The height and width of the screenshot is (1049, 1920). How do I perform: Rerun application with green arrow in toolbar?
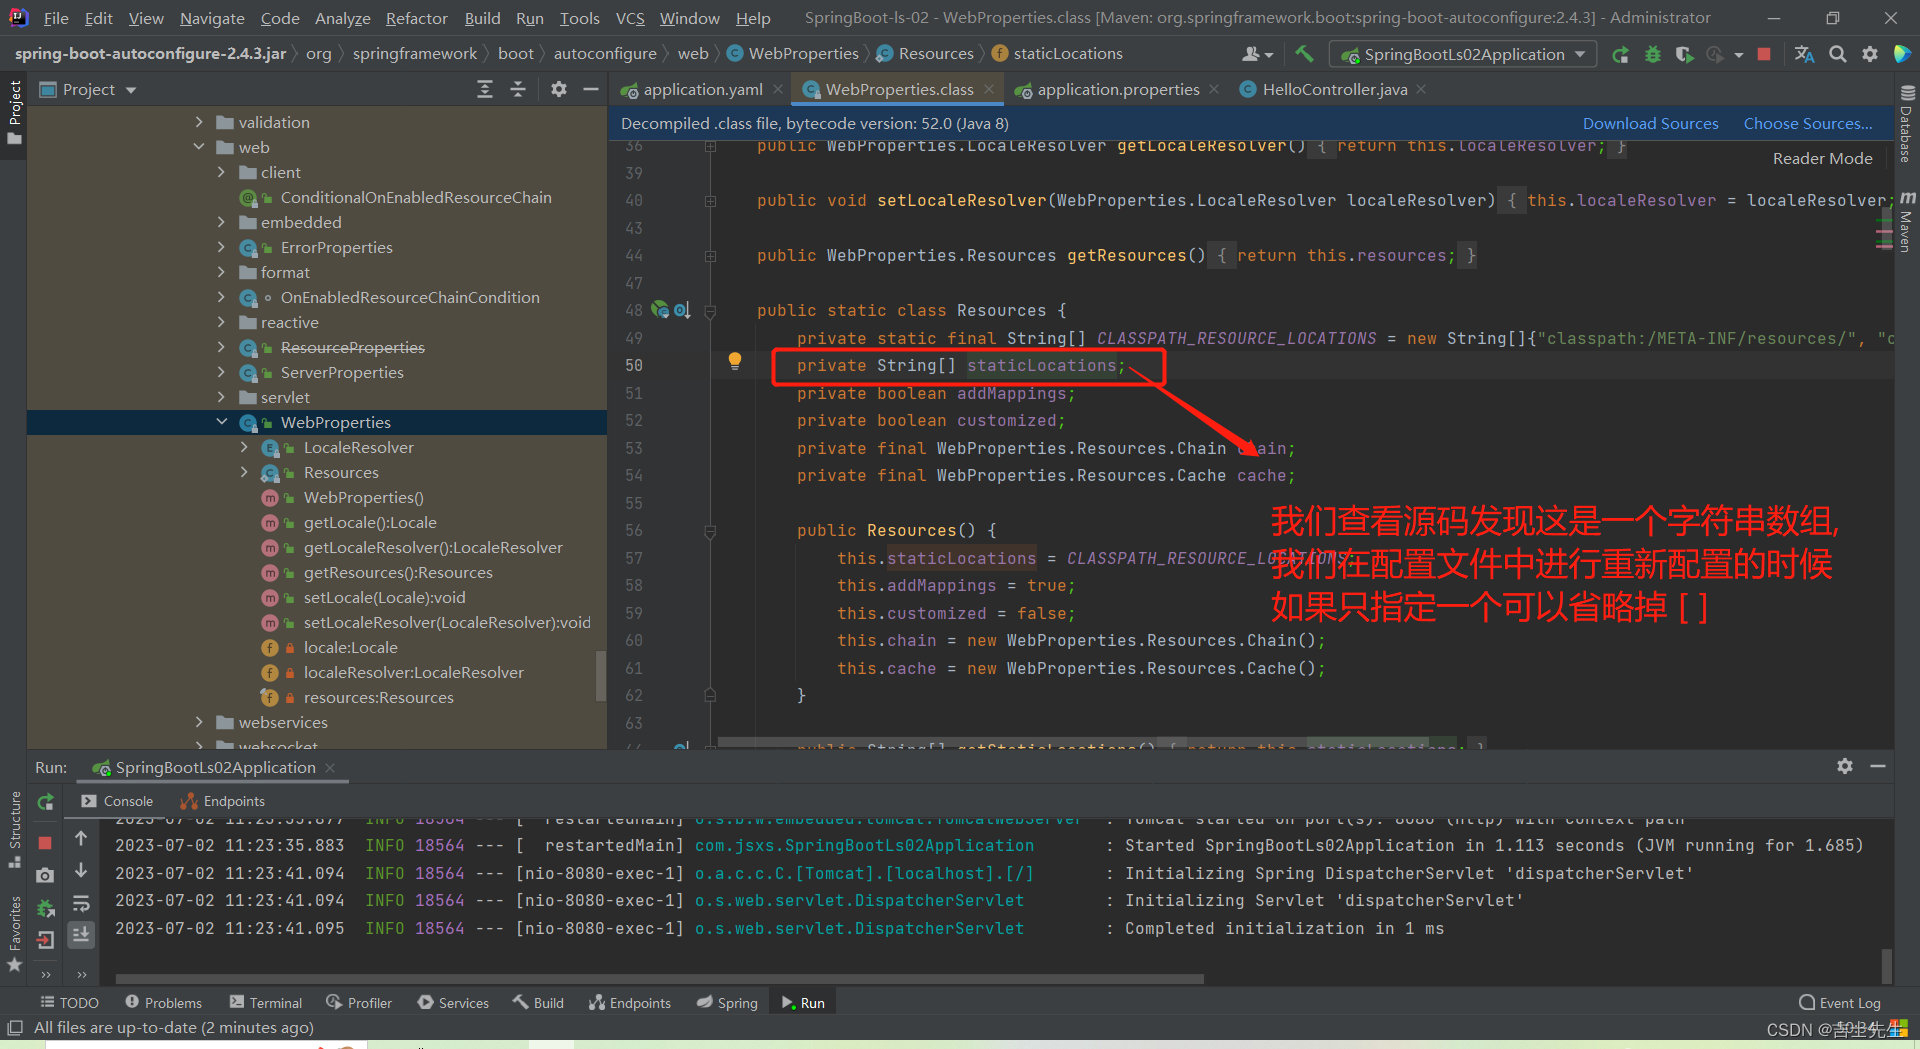1620,54
